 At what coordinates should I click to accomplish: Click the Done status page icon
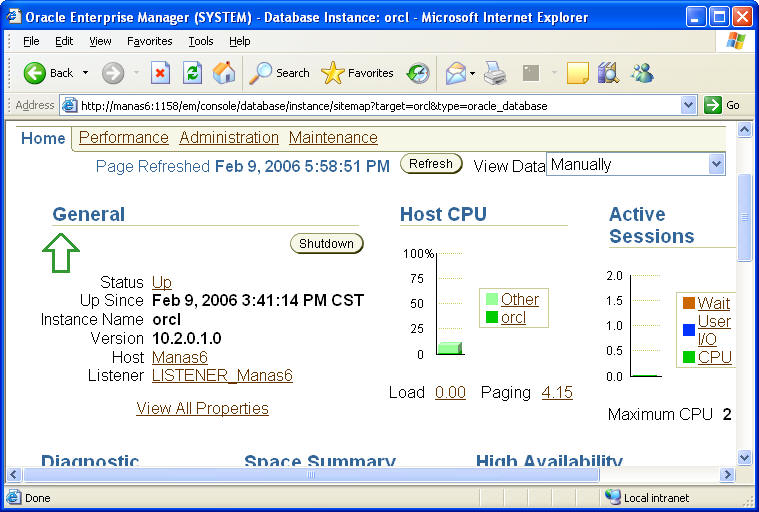14,497
